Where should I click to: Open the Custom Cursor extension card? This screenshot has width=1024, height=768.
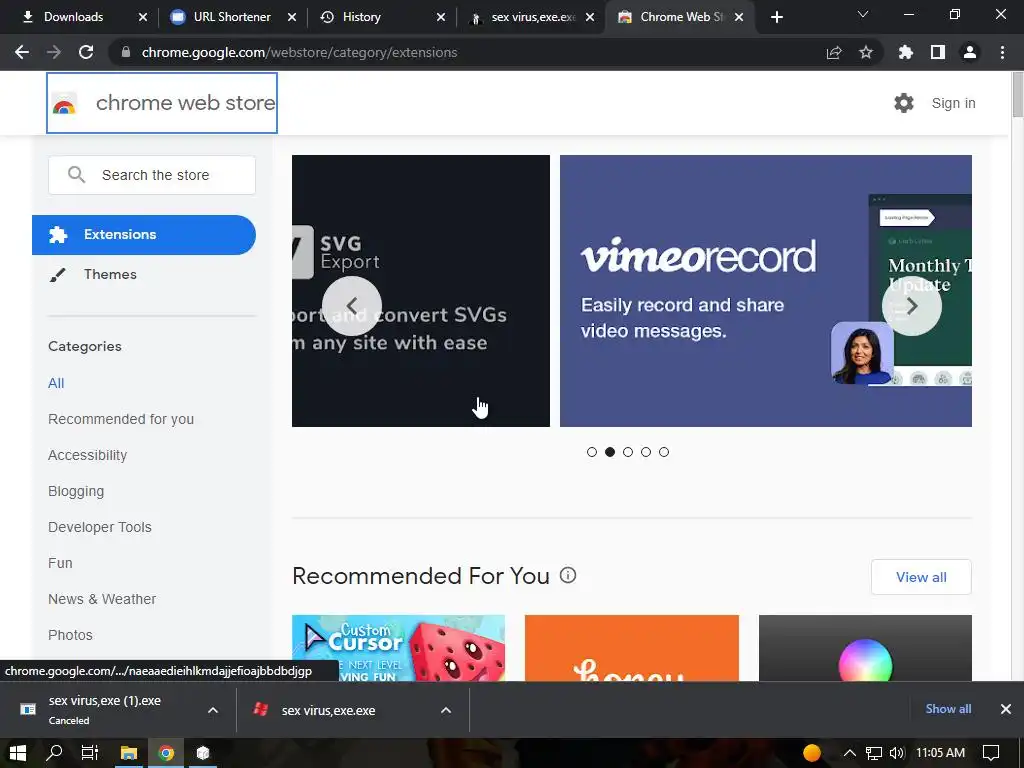tap(398, 648)
